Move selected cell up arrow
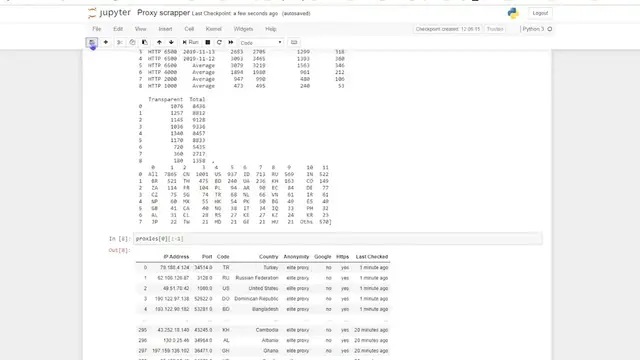The image size is (640, 360). click(x=159, y=42)
